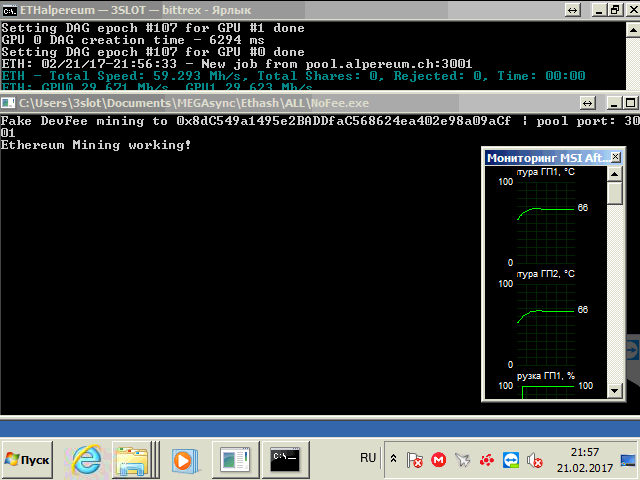Click the TeamViewer side panel arrow
The width and height of the screenshot is (640, 480).
coord(633,350)
